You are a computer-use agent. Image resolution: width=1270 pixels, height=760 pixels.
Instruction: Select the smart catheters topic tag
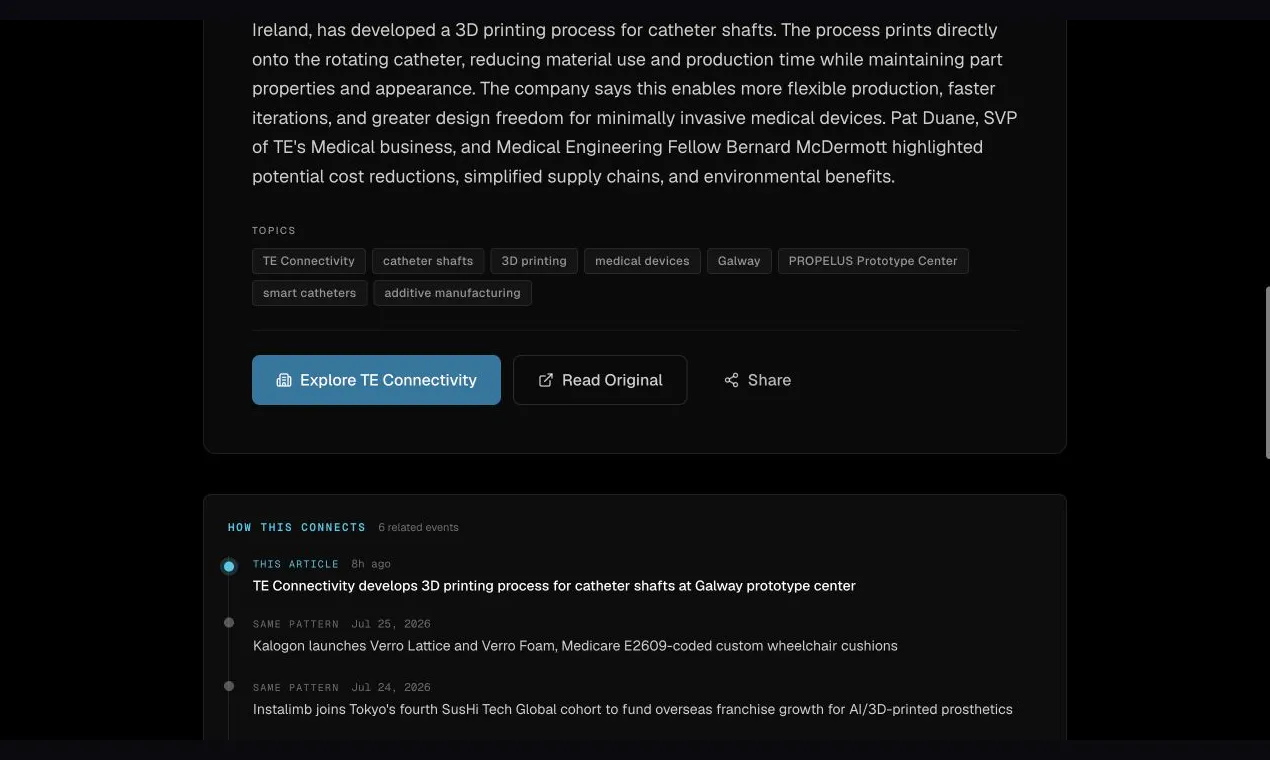coord(309,293)
